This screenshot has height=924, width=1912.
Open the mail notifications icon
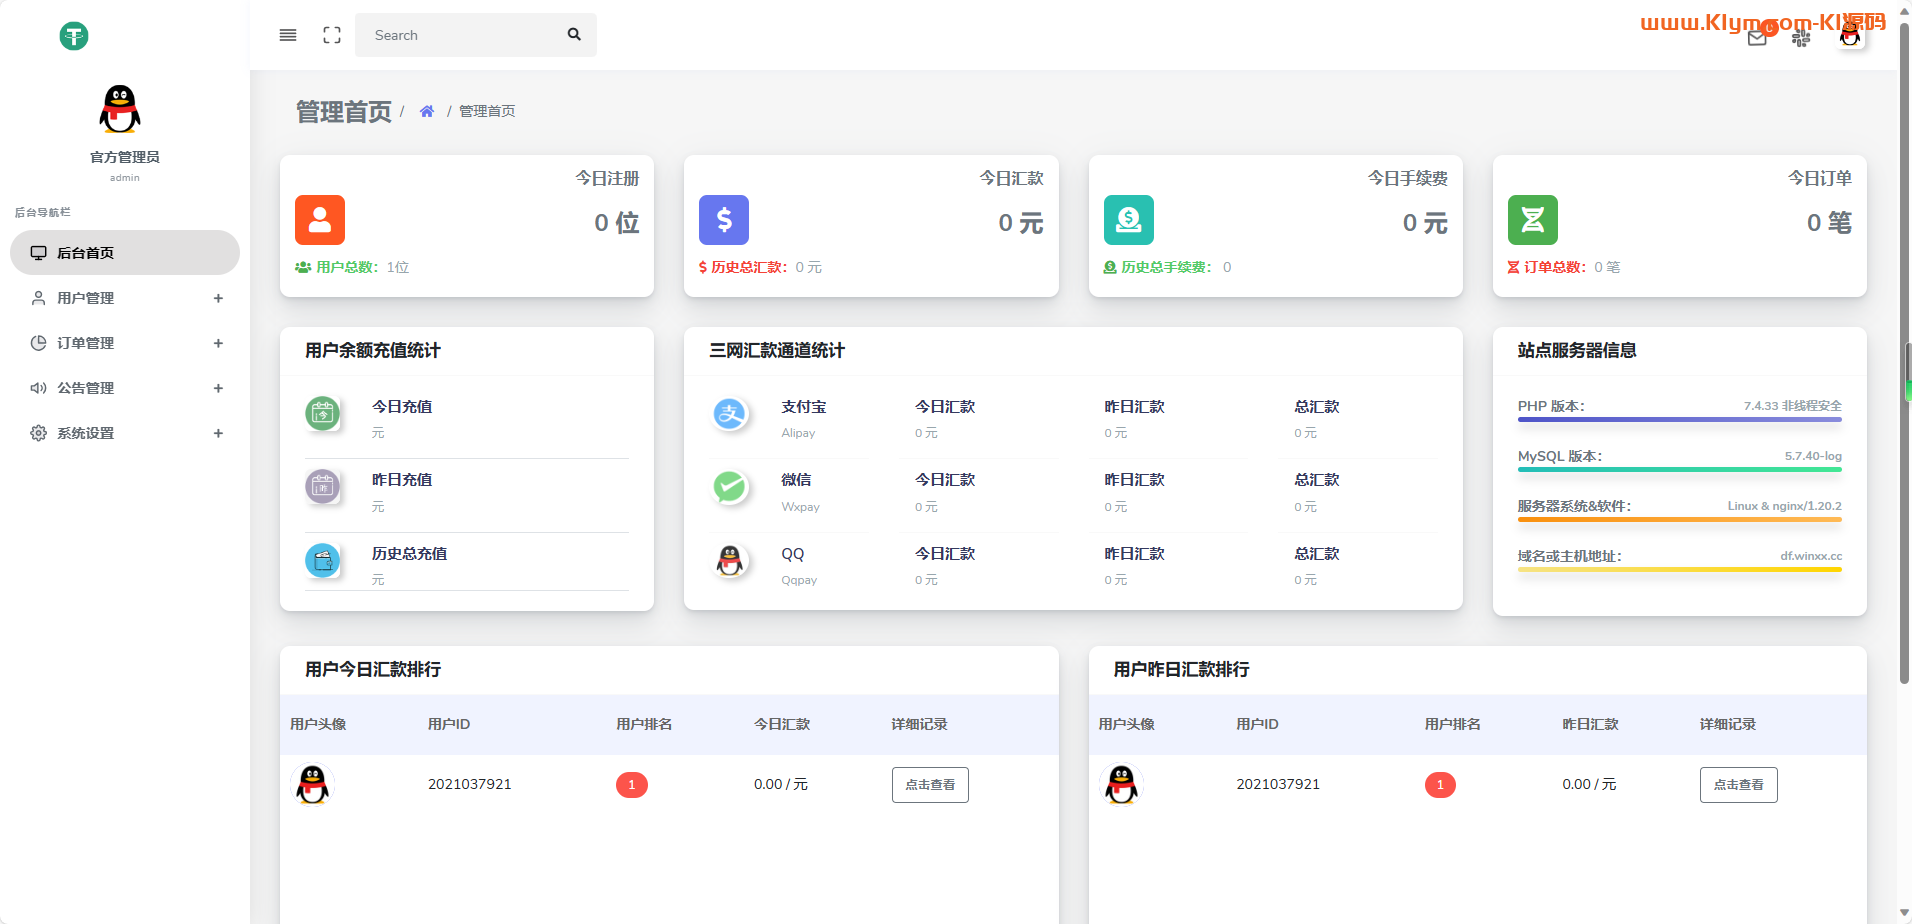[x=1757, y=39]
